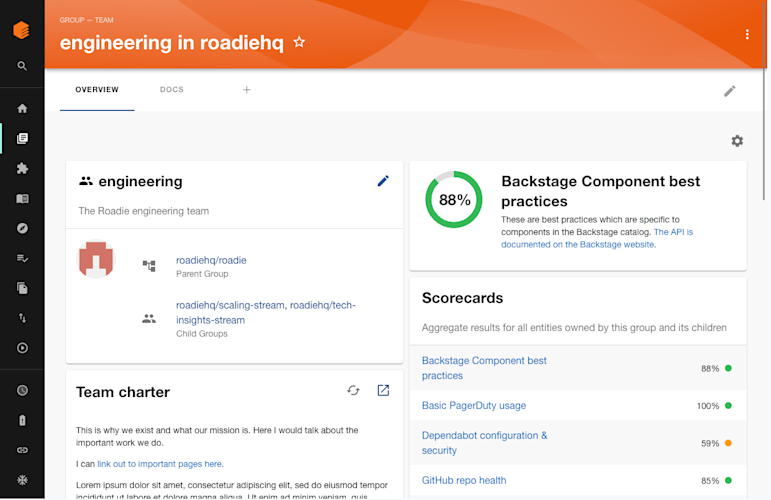Screen dimensions: 771x500
Task: Click the 100% green status dot
Action: point(728,406)
